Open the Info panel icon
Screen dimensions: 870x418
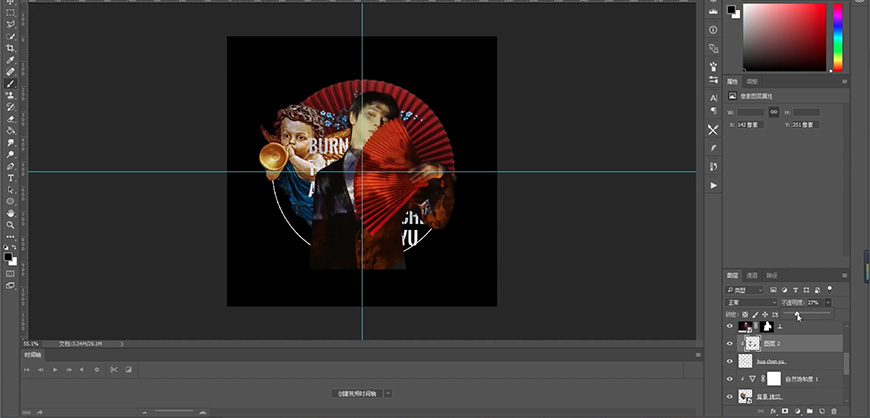click(714, 29)
